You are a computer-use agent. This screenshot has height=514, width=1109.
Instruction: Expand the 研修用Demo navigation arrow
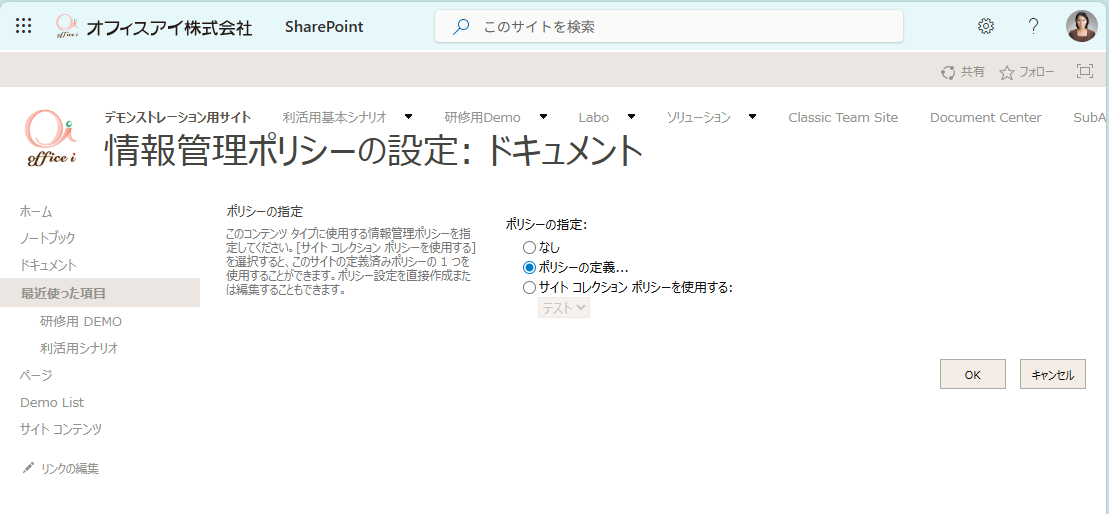click(543, 117)
